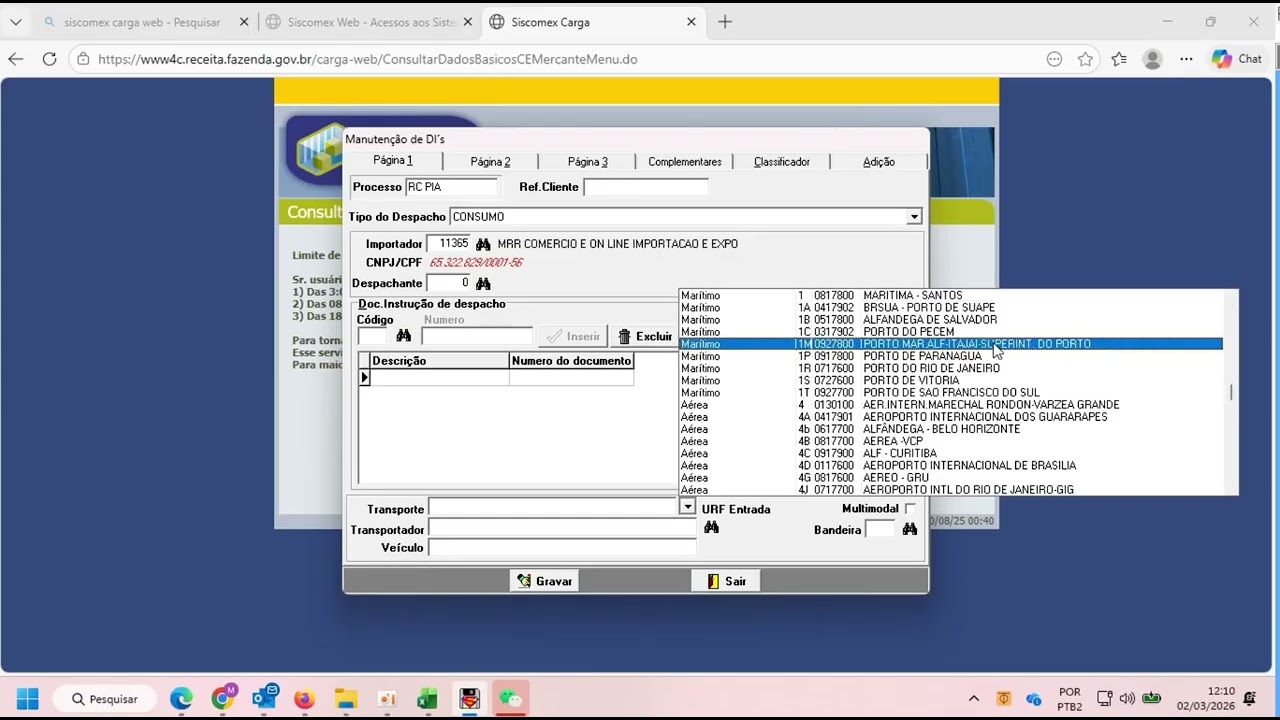Open URF Entrada binoculars search
Viewport: 1280px width, 720px height.
[x=711, y=527]
